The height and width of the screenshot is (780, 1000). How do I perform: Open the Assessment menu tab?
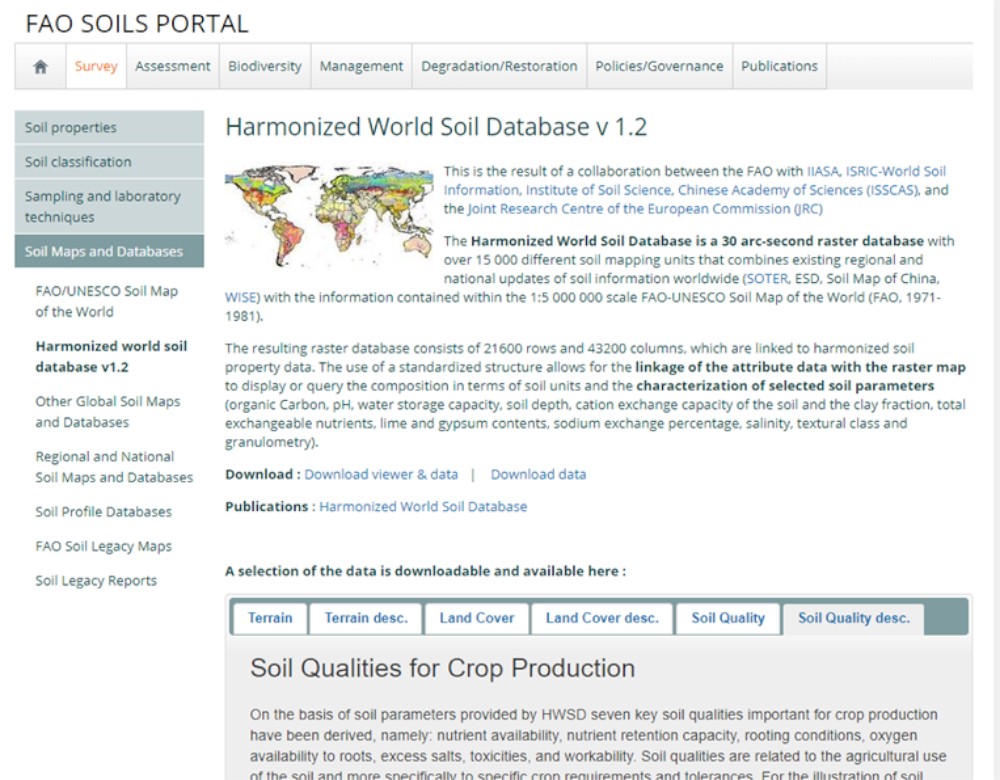(x=172, y=66)
